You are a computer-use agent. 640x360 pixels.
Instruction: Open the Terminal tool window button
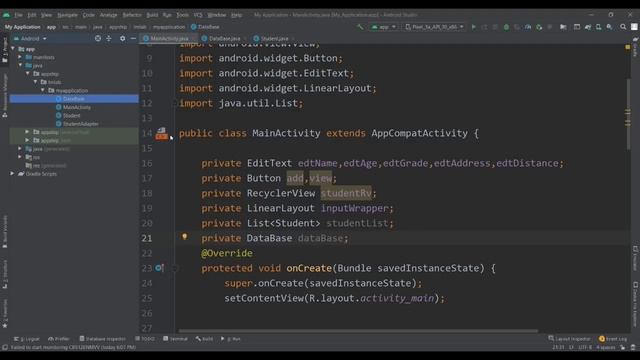click(175, 339)
